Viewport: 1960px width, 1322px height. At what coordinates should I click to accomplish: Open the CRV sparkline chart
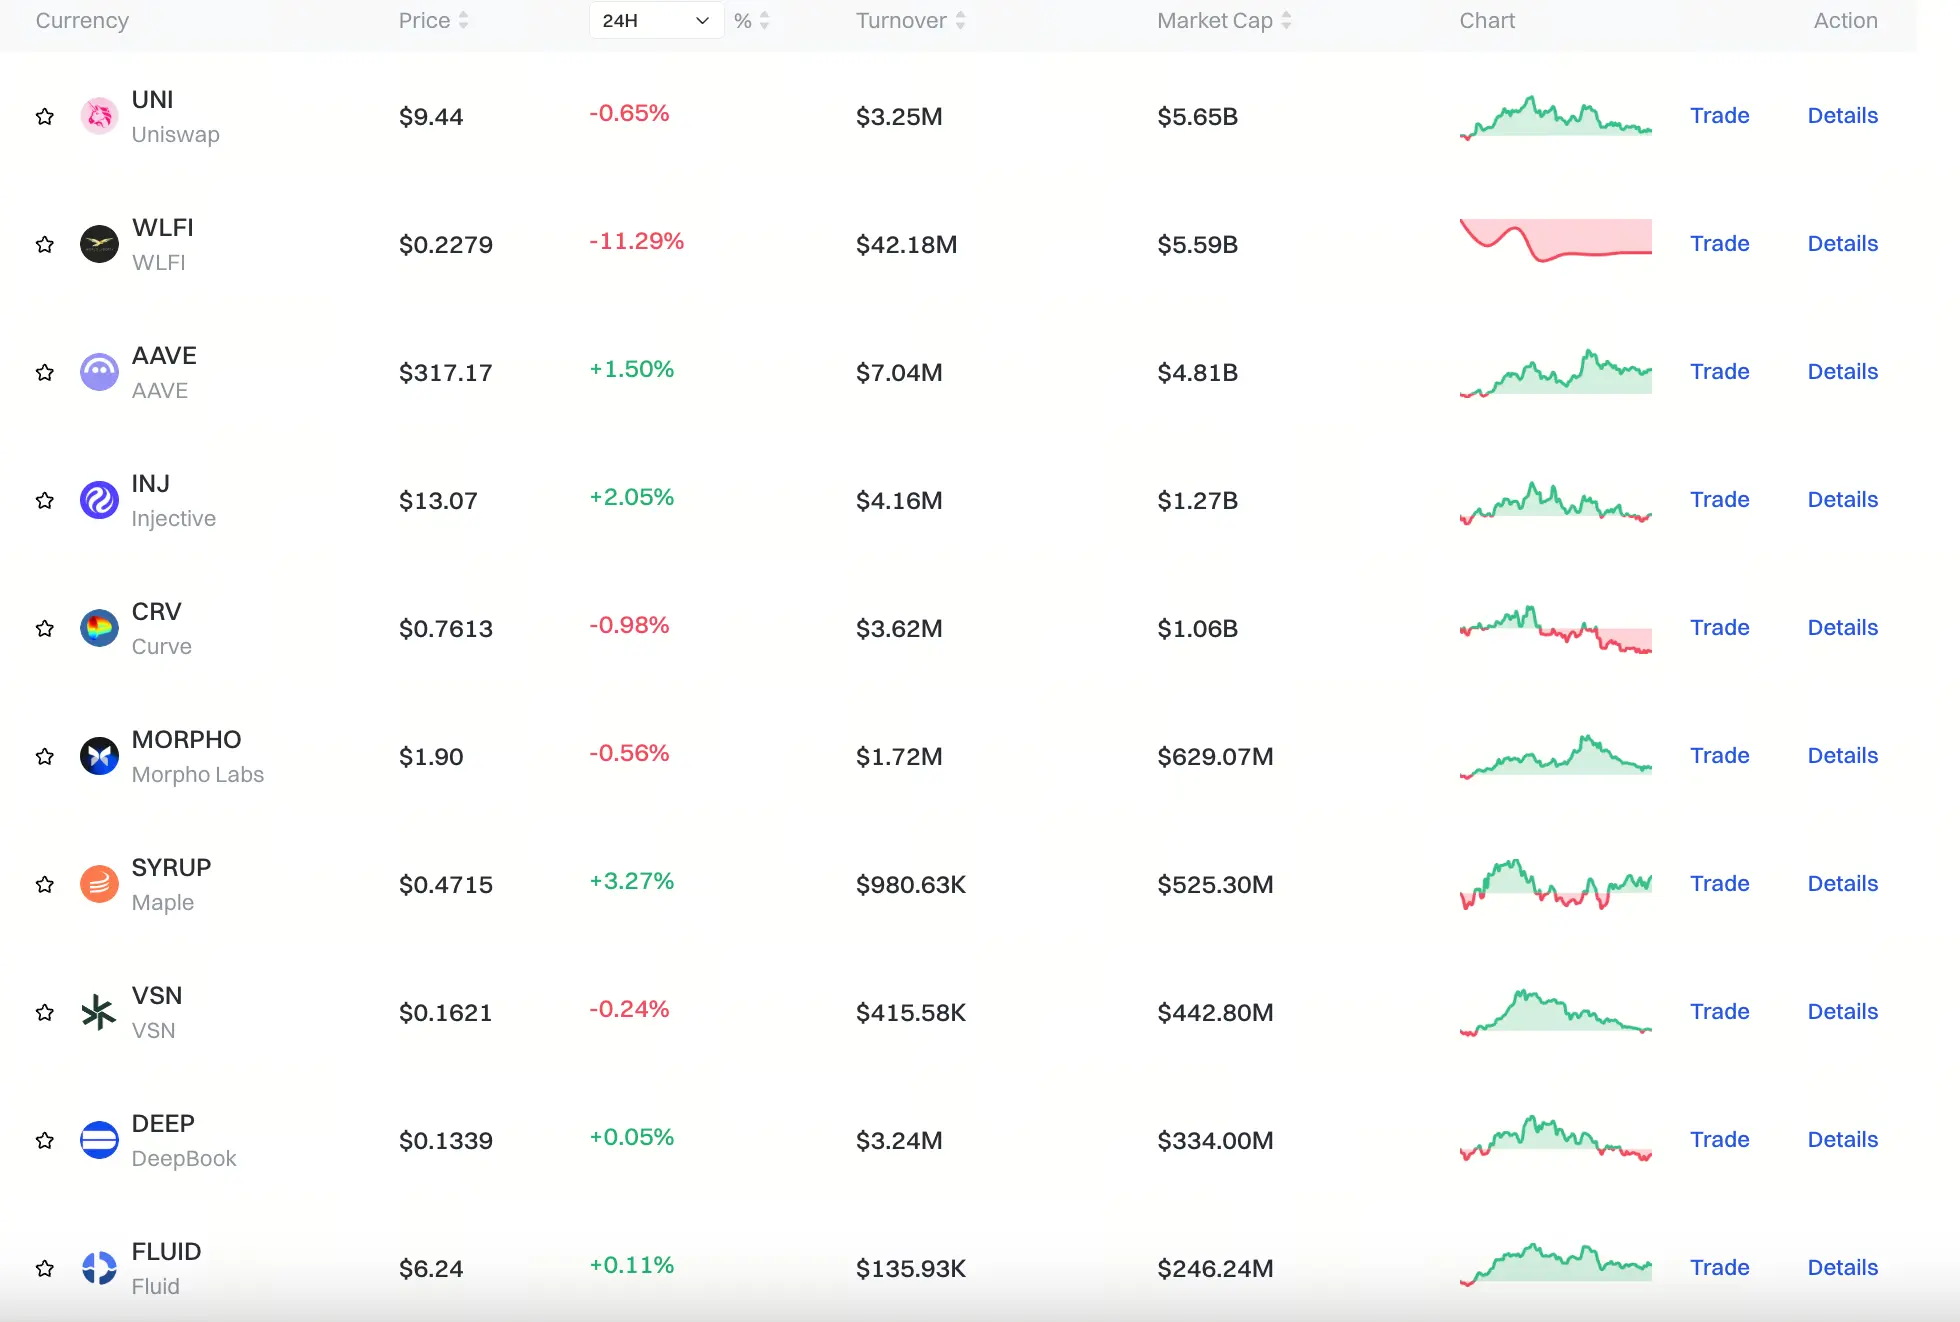coord(1555,629)
